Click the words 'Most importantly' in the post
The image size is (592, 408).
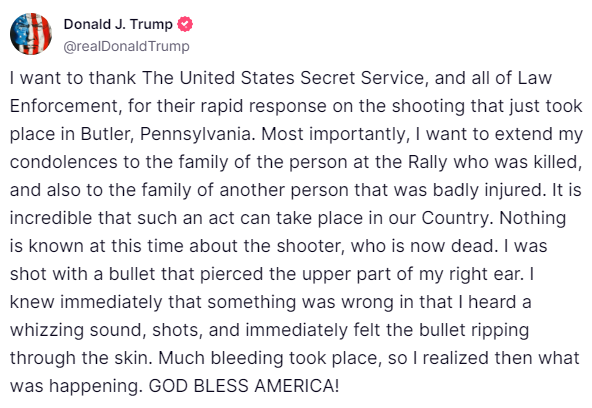pos(333,134)
